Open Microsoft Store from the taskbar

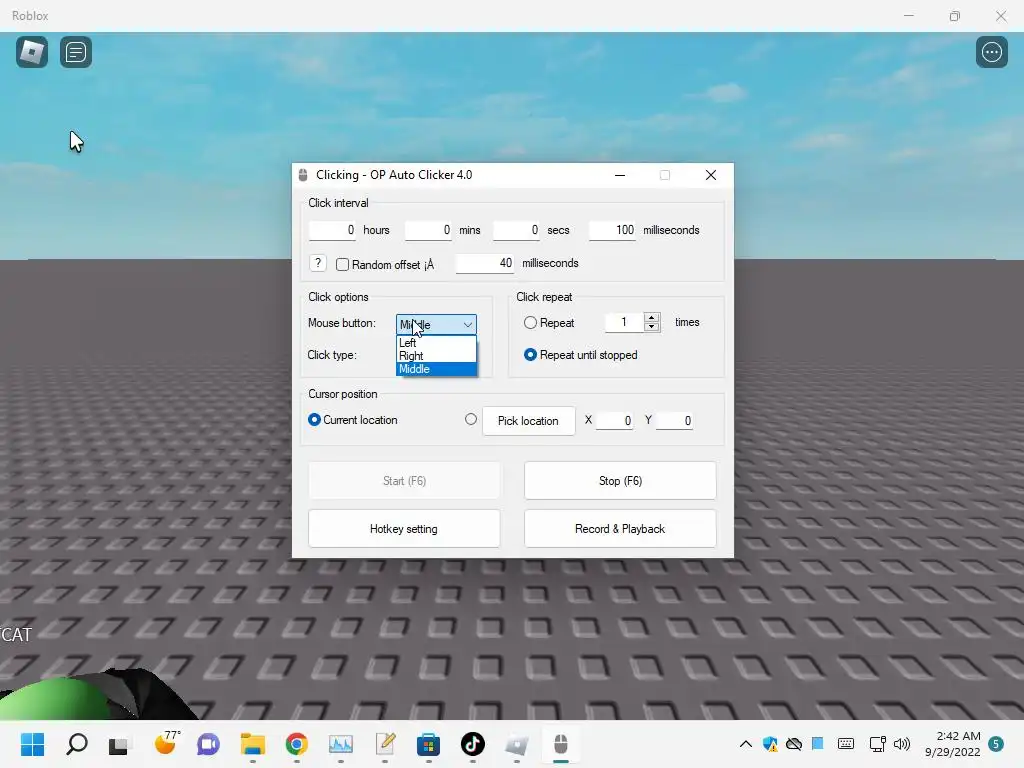point(428,744)
